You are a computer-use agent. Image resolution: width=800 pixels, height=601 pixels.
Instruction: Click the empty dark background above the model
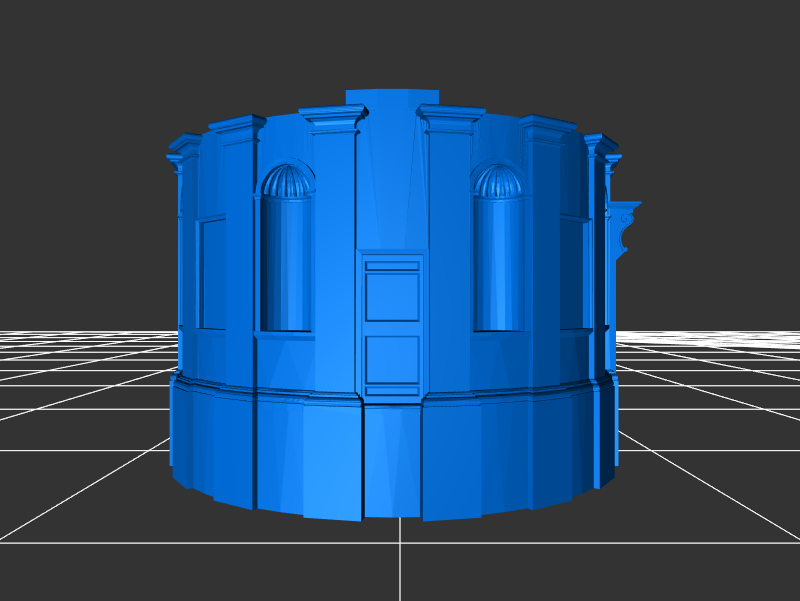pos(400,40)
